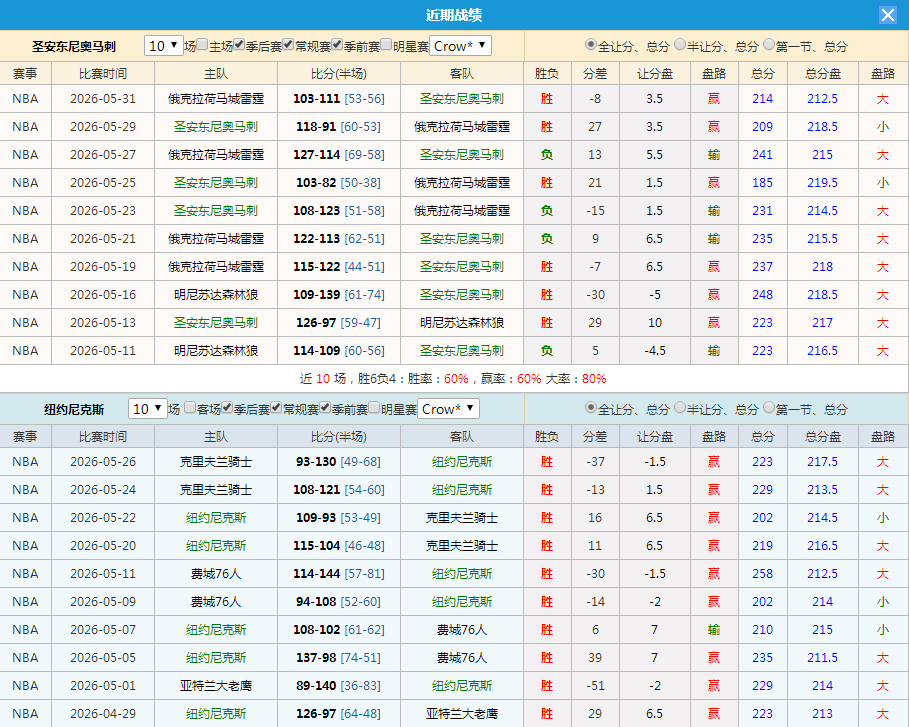Screen dimensions: 909x727
Task: Click the 211.5 总分盘 value
Action: [823, 657]
